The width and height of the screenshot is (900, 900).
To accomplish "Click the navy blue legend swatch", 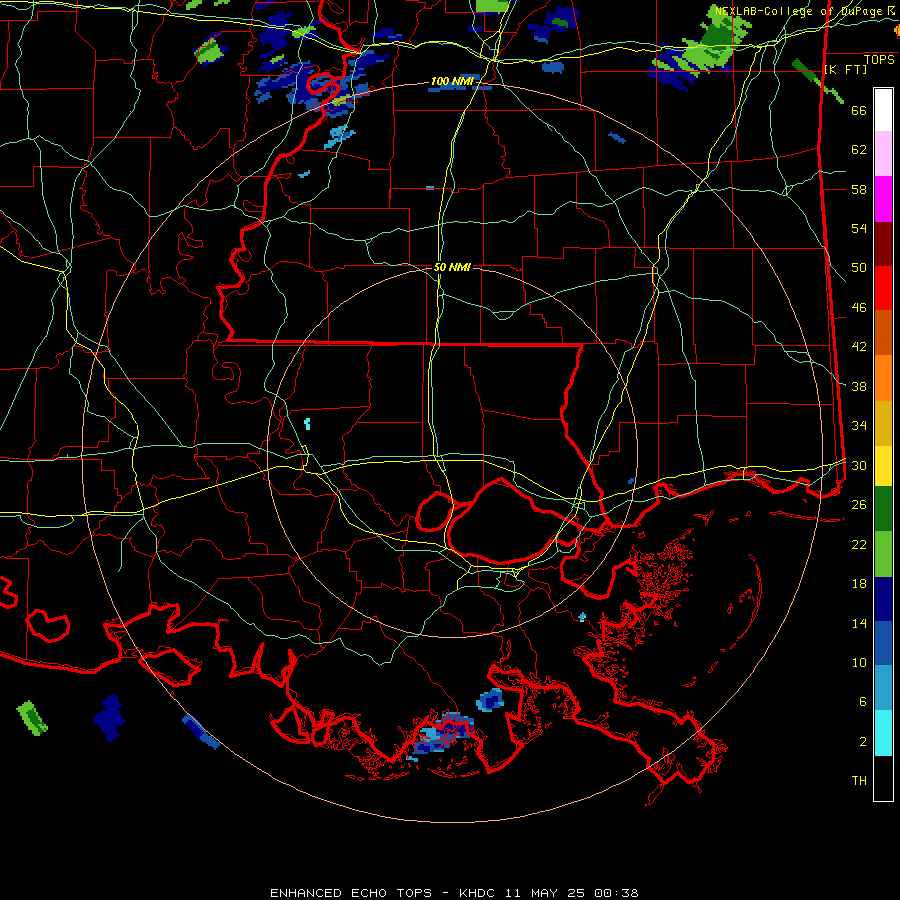I will click(883, 599).
